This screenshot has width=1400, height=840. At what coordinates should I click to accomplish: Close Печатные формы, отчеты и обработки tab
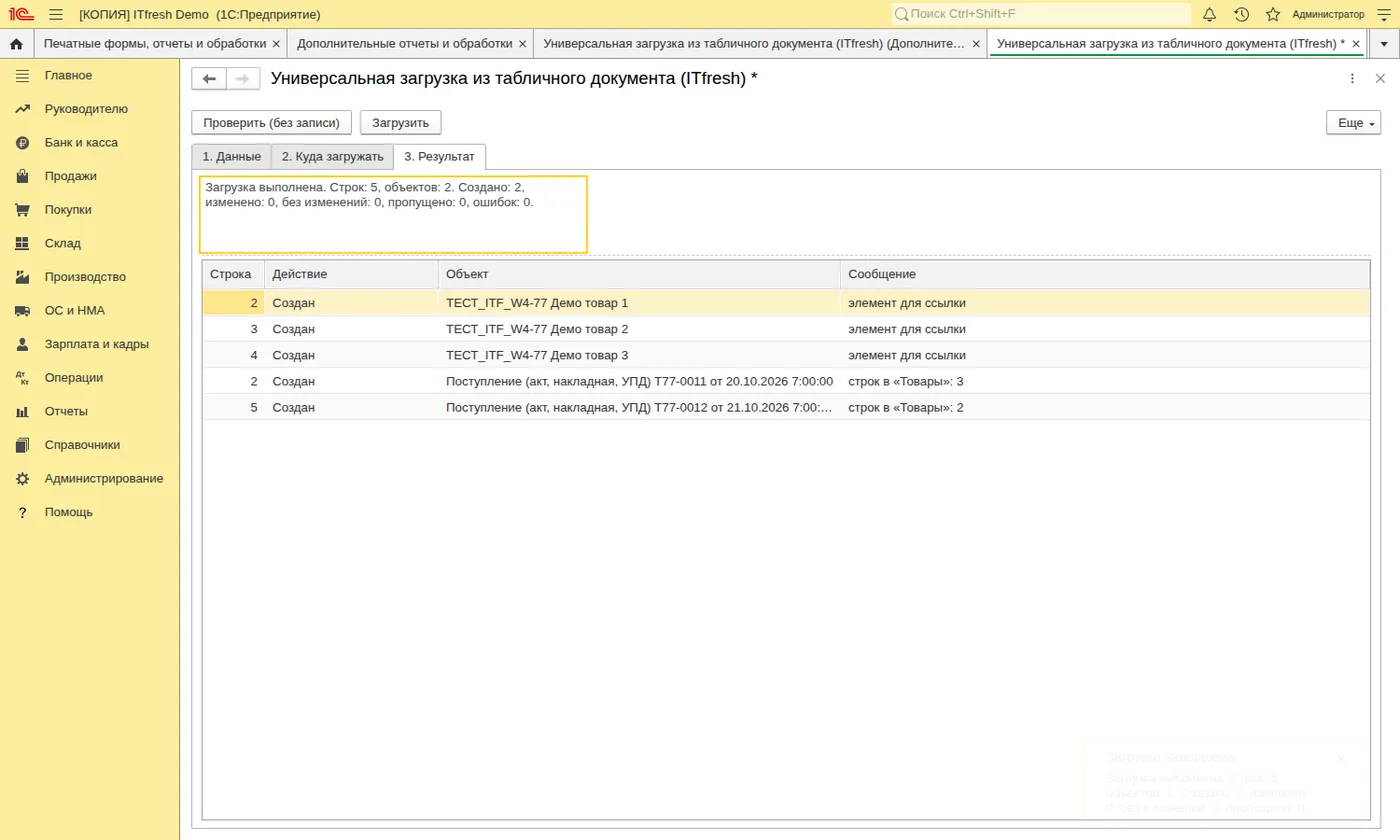click(x=276, y=44)
